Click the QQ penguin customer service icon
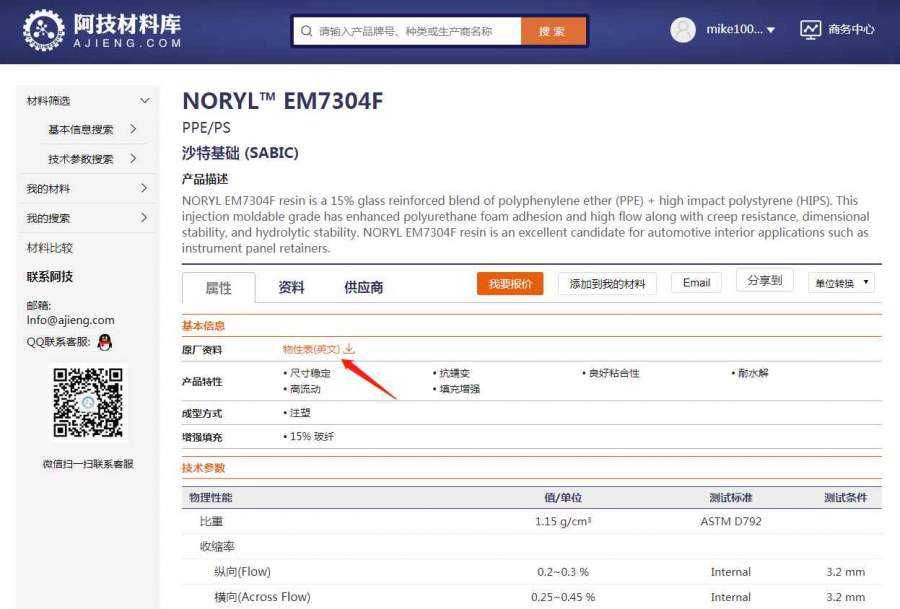Screen dimensions: 900x609 [x=105, y=342]
